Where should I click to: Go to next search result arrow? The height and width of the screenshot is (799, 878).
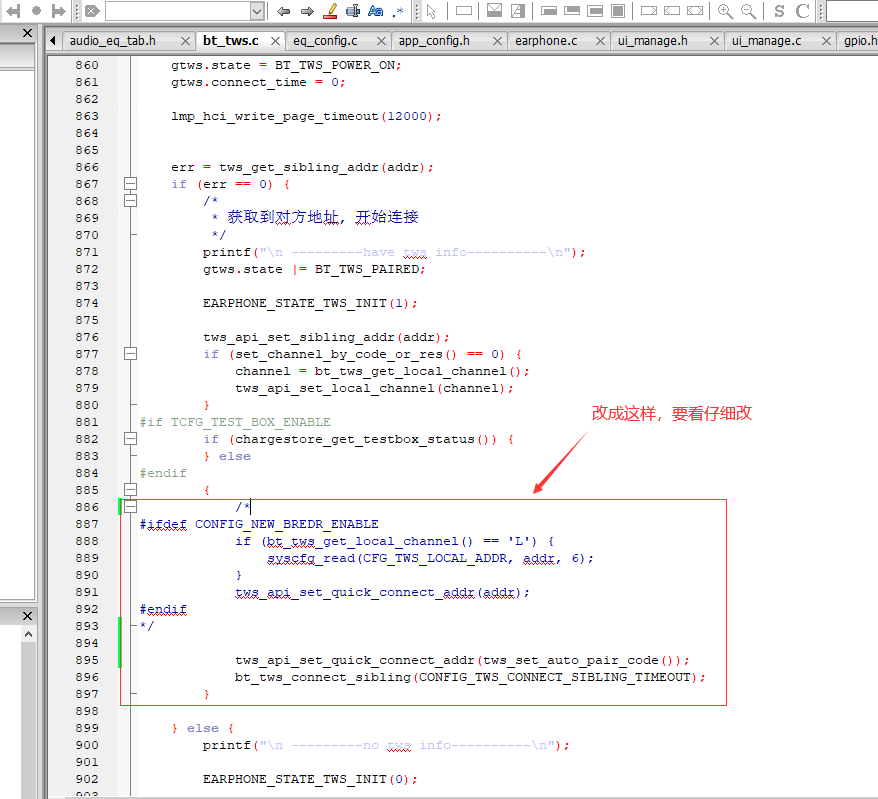pos(307,11)
